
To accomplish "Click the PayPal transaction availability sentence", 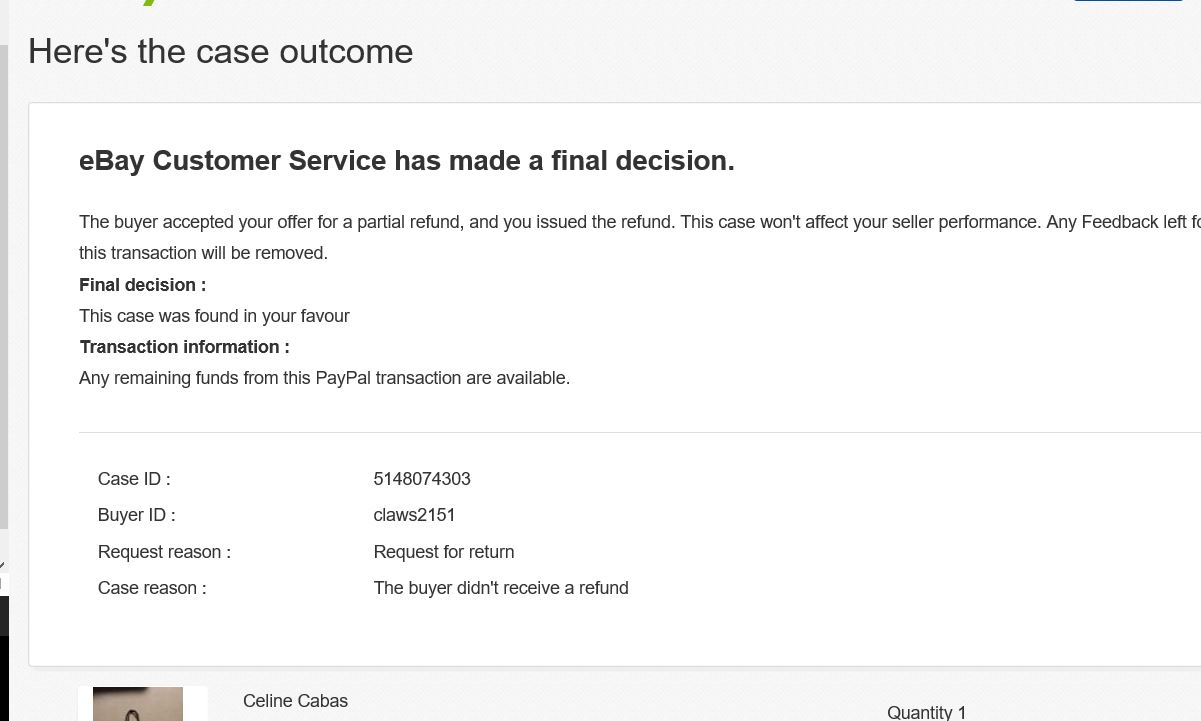I will (x=324, y=378).
